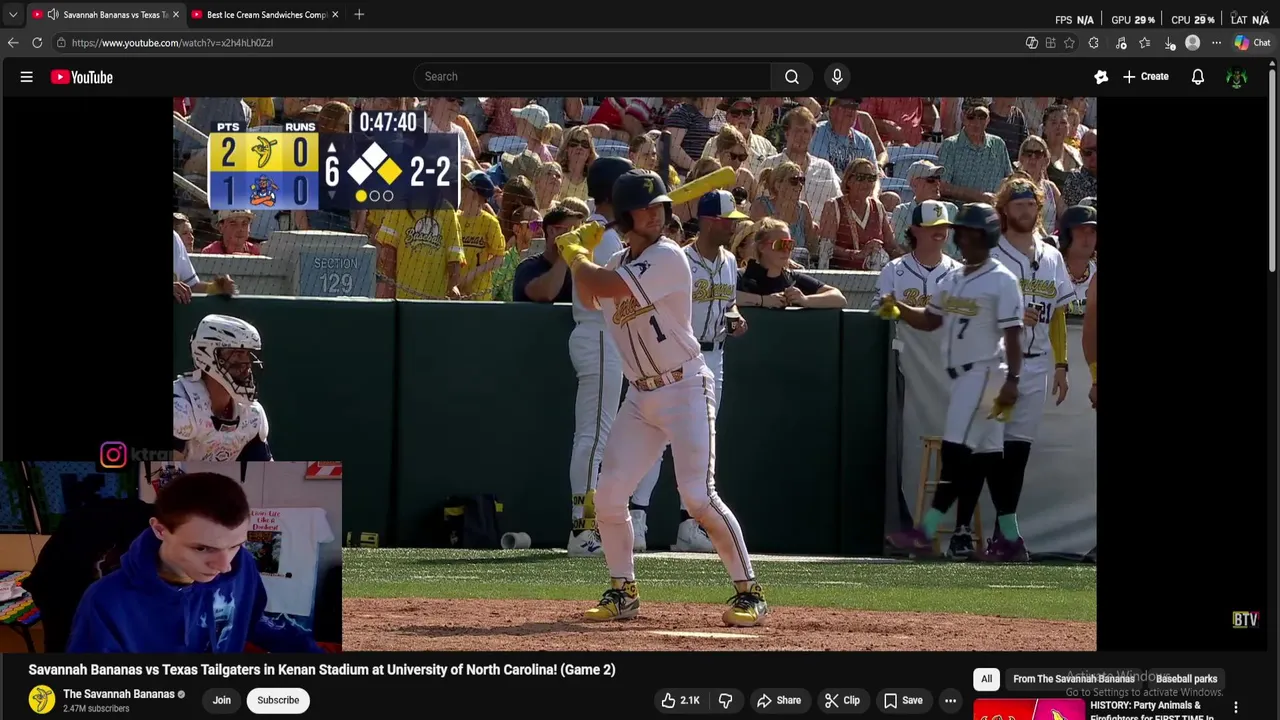Expand the tab list chevron
Image resolution: width=1280 pixels, height=720 pixels.
click(13, 15)
